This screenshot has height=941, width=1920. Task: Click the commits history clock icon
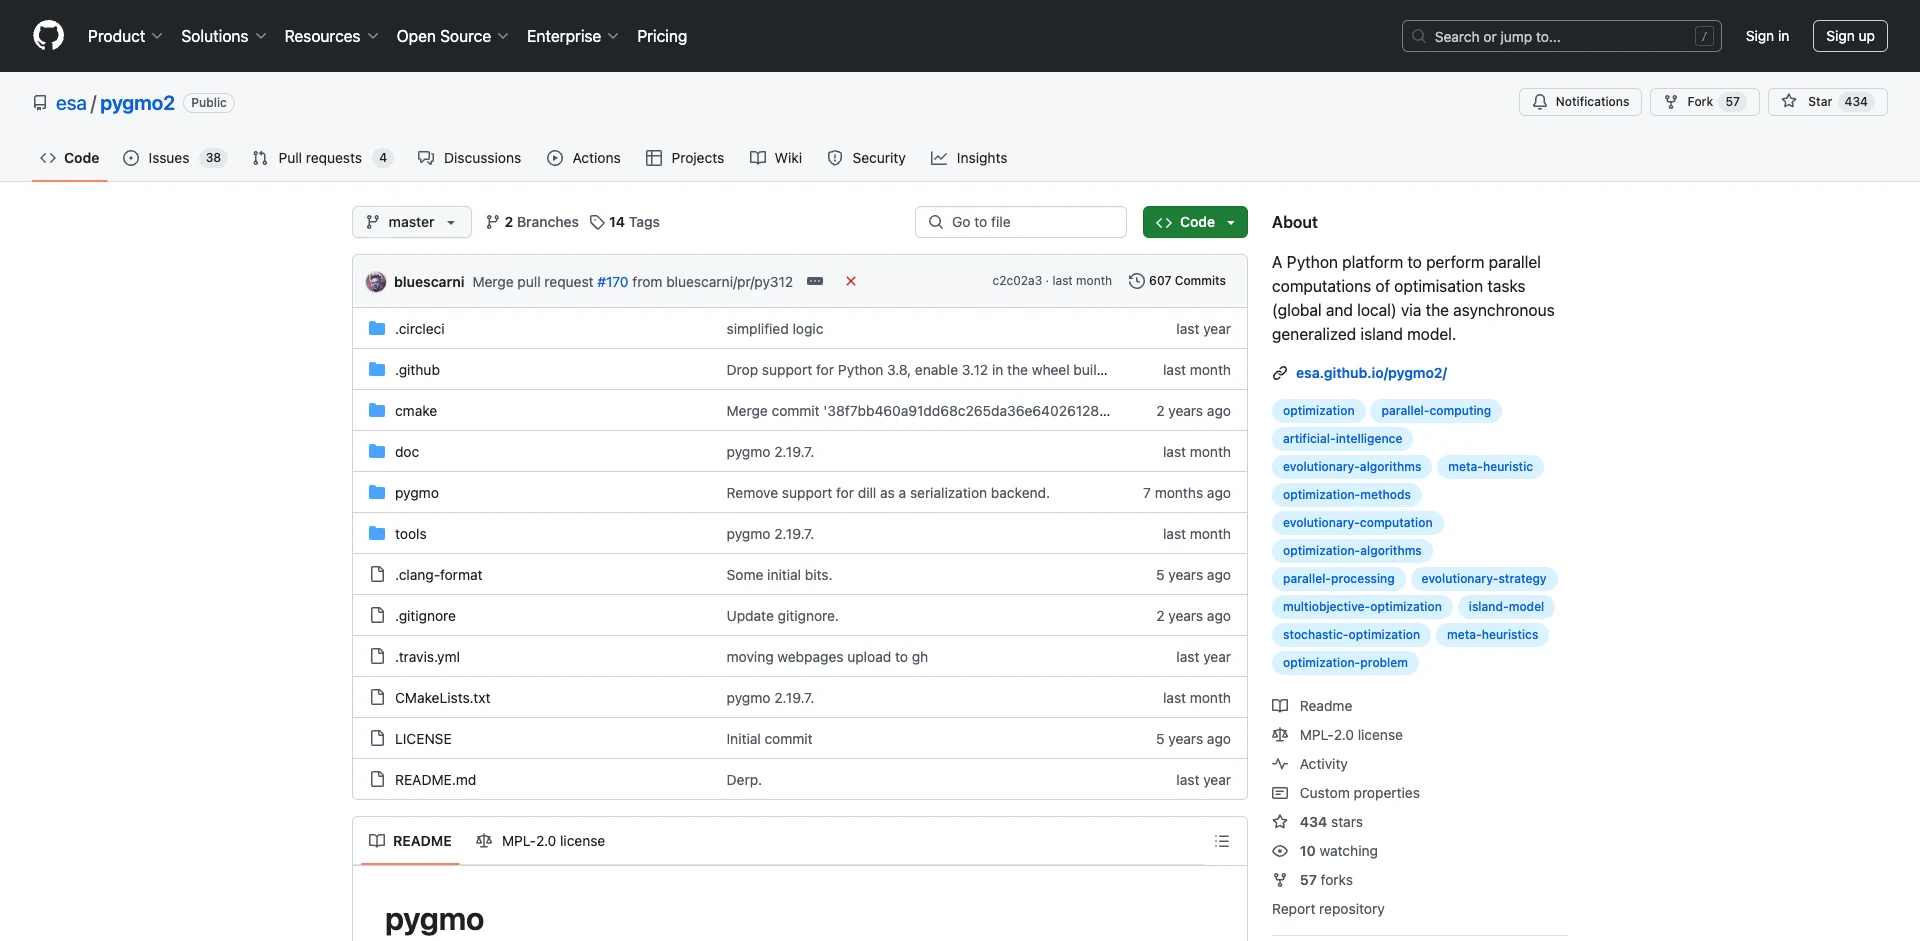(x=1136, y=281)
